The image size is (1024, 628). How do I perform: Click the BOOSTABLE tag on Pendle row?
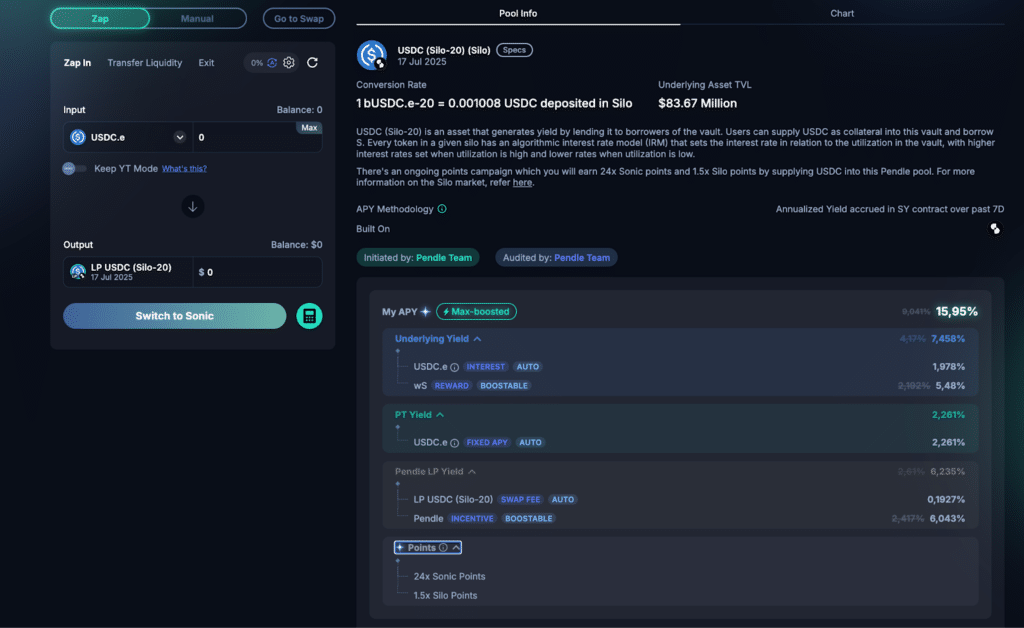[528, 518]
